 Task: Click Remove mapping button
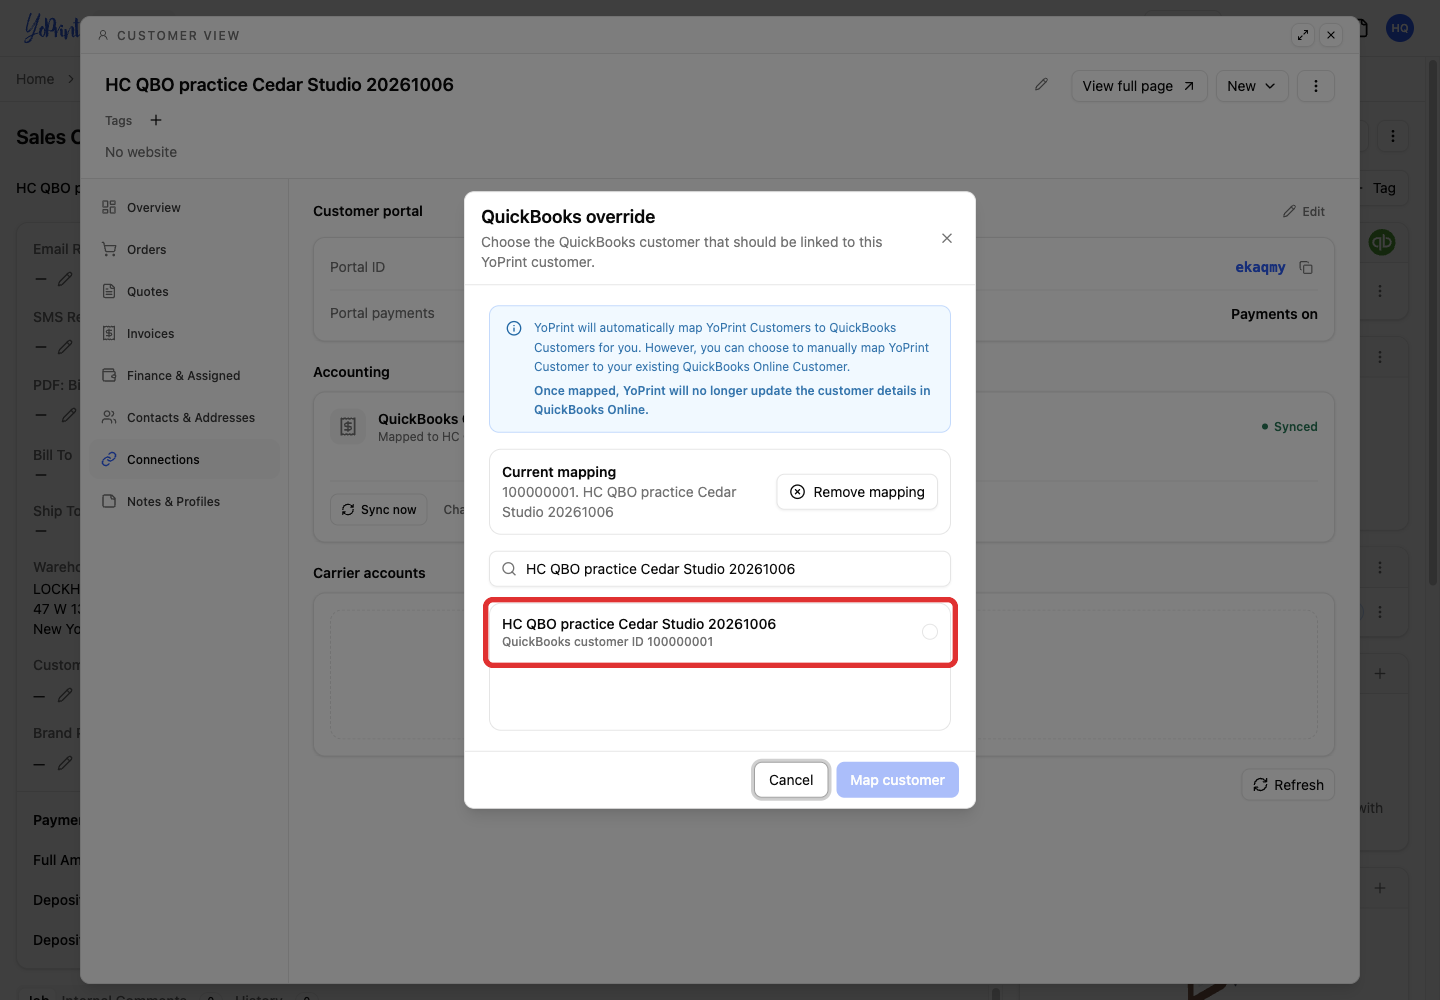pyautogui.click(x=857, y=492)
